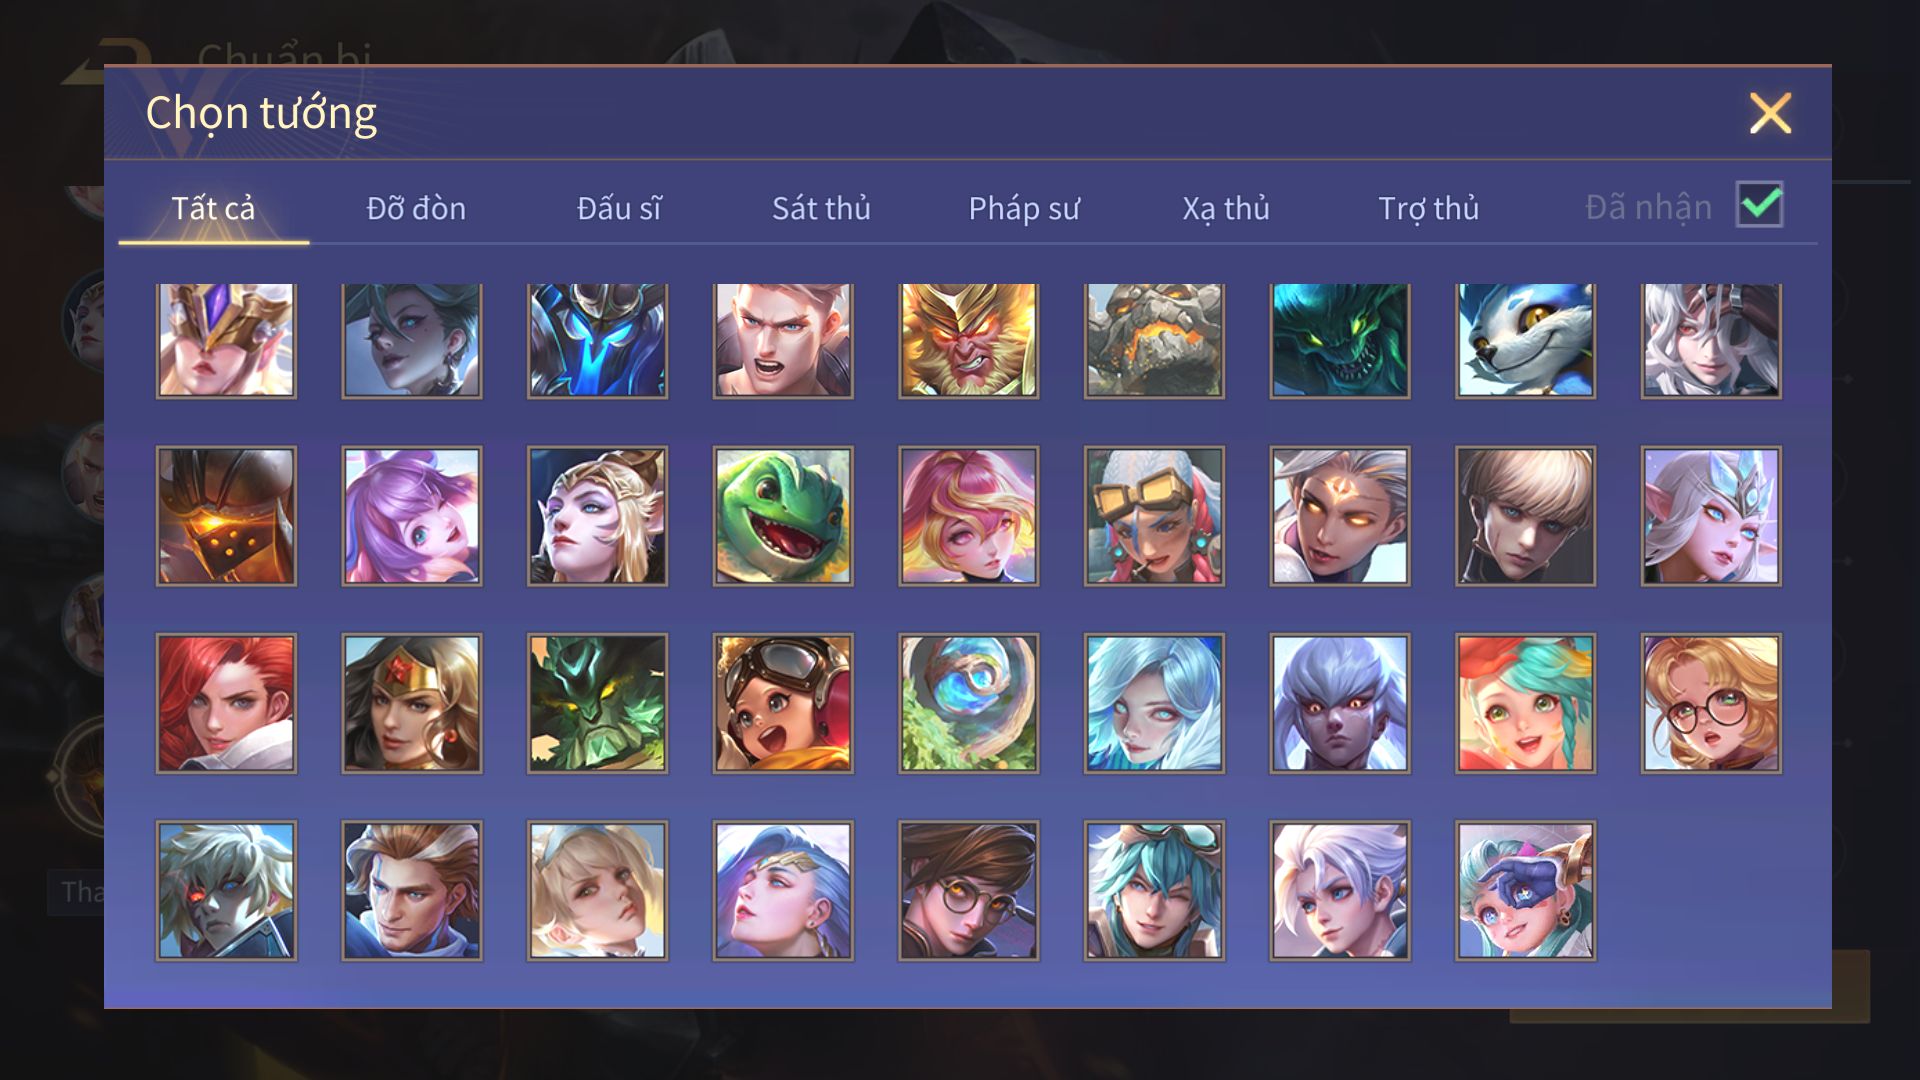Select the dark teal beast with green eyes
This screenshot has width=1920, height=1080.
[1340, 340]
